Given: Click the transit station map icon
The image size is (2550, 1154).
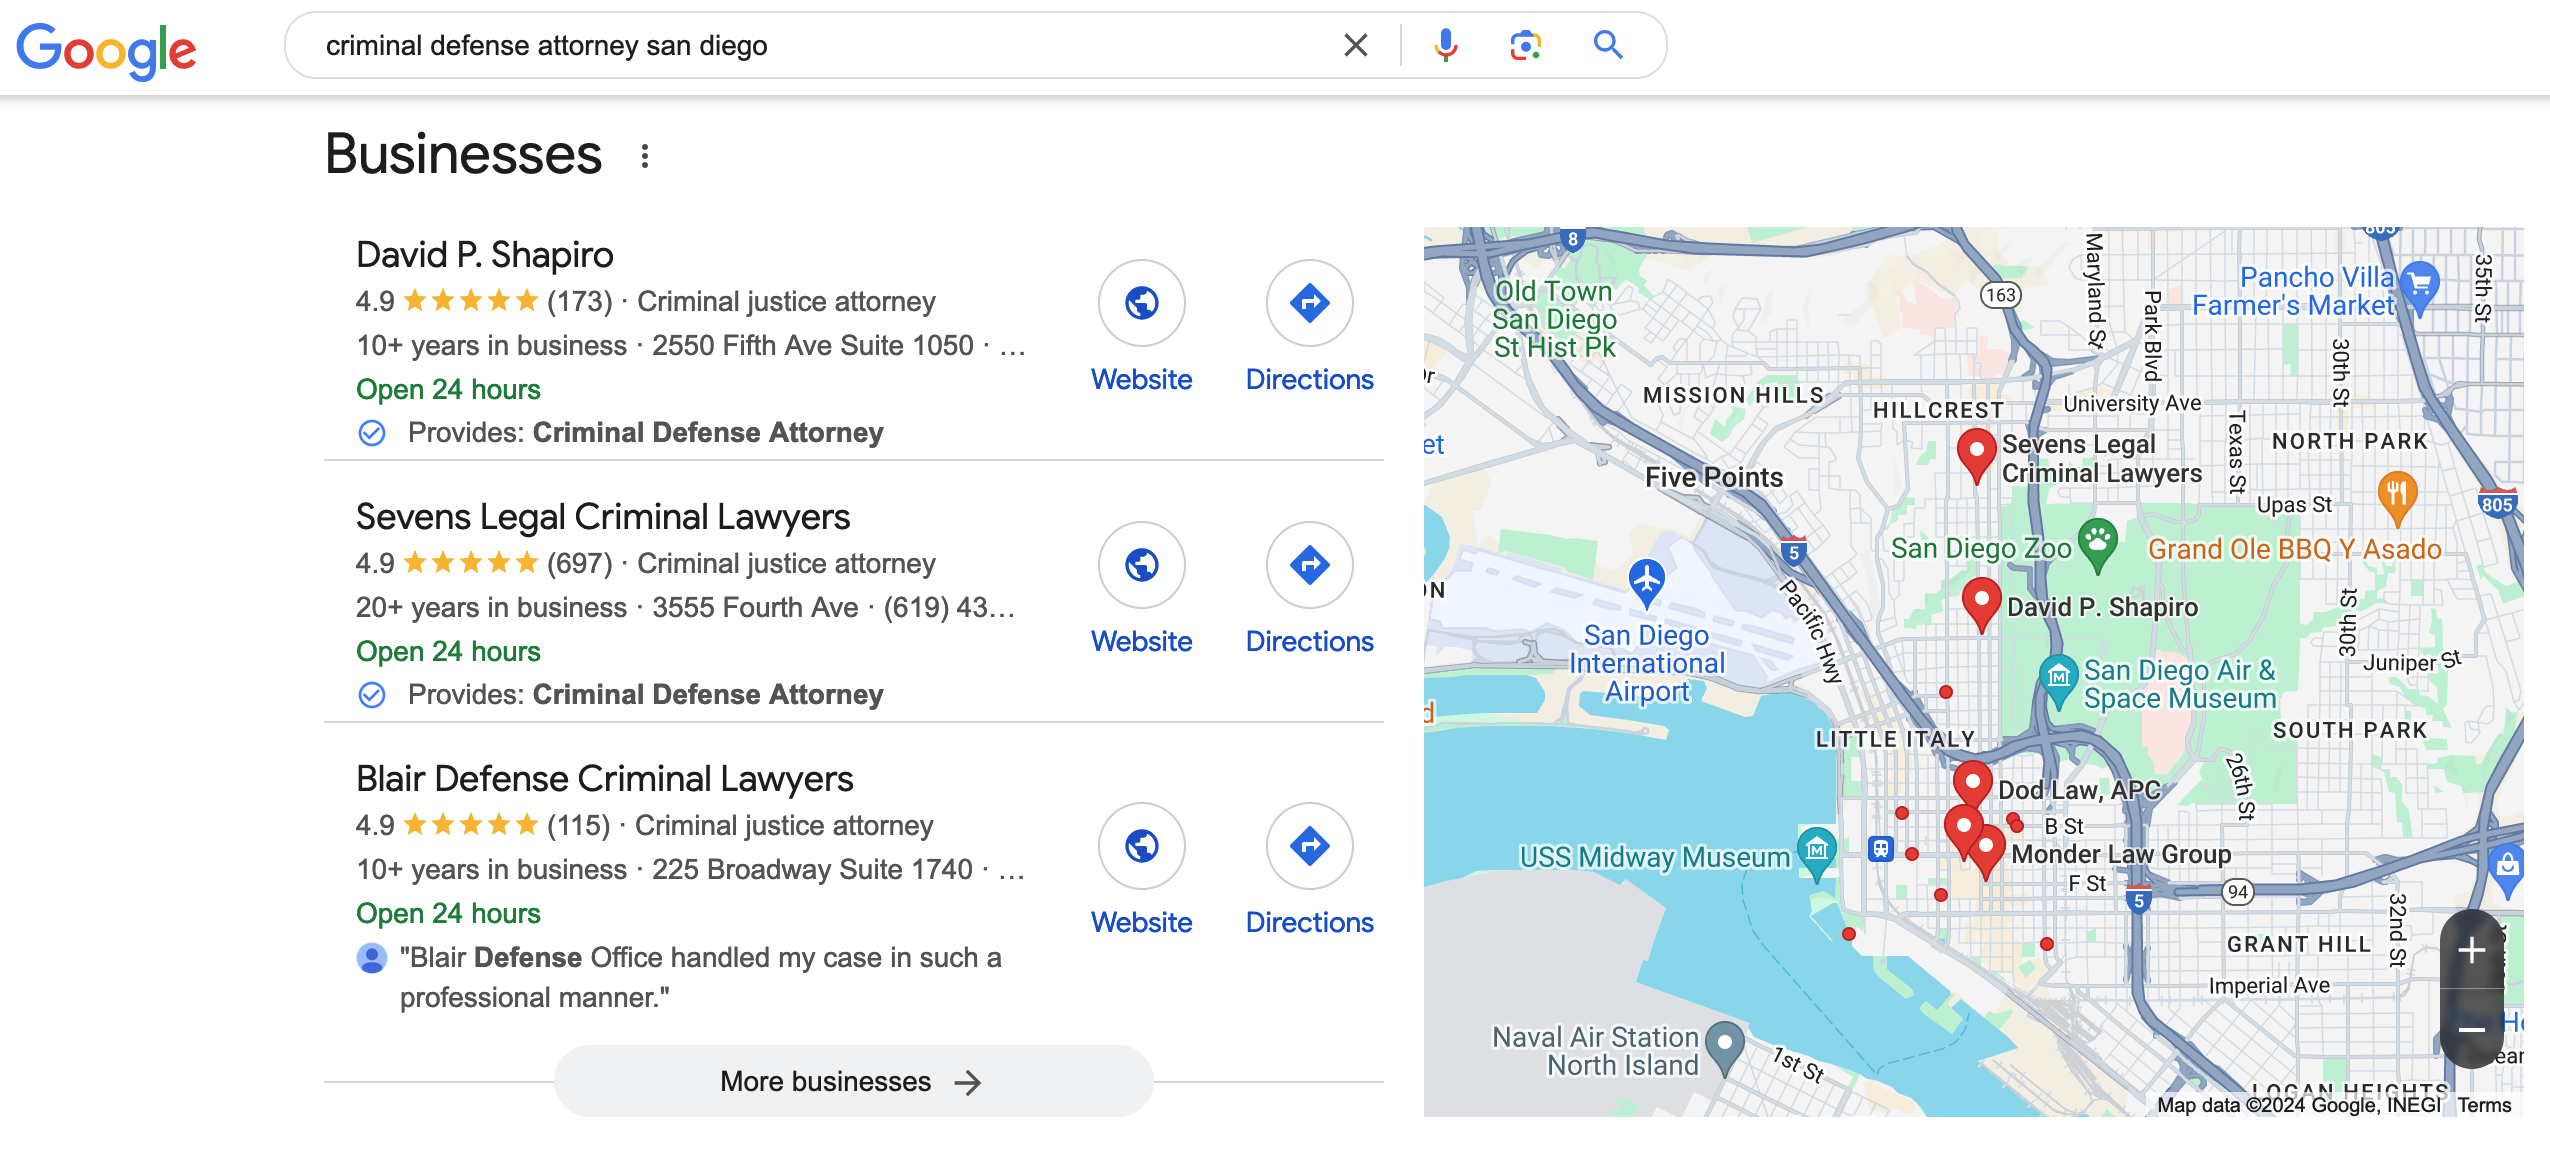Looking at the screenshot, I should click(x=1881, y=849).
